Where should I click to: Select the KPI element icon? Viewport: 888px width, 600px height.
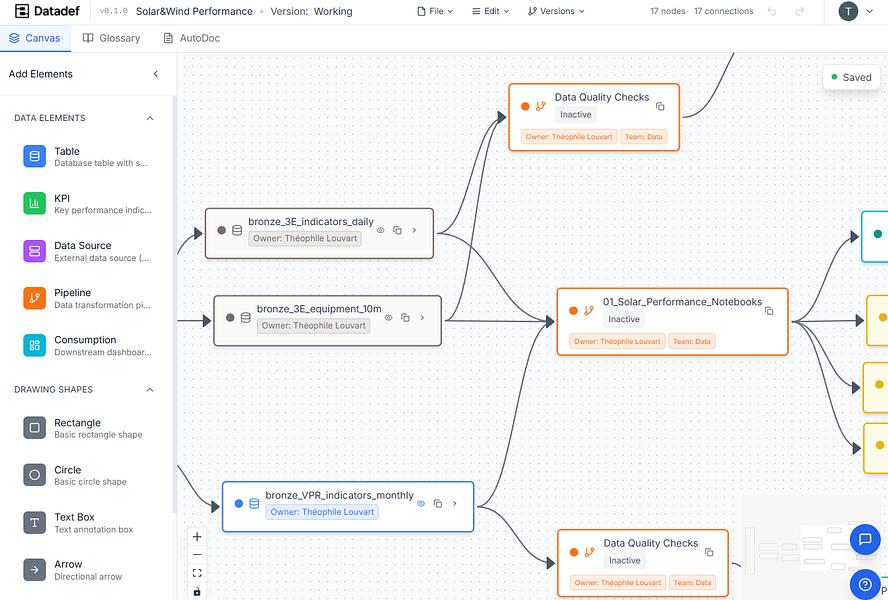tap(35, 203)
